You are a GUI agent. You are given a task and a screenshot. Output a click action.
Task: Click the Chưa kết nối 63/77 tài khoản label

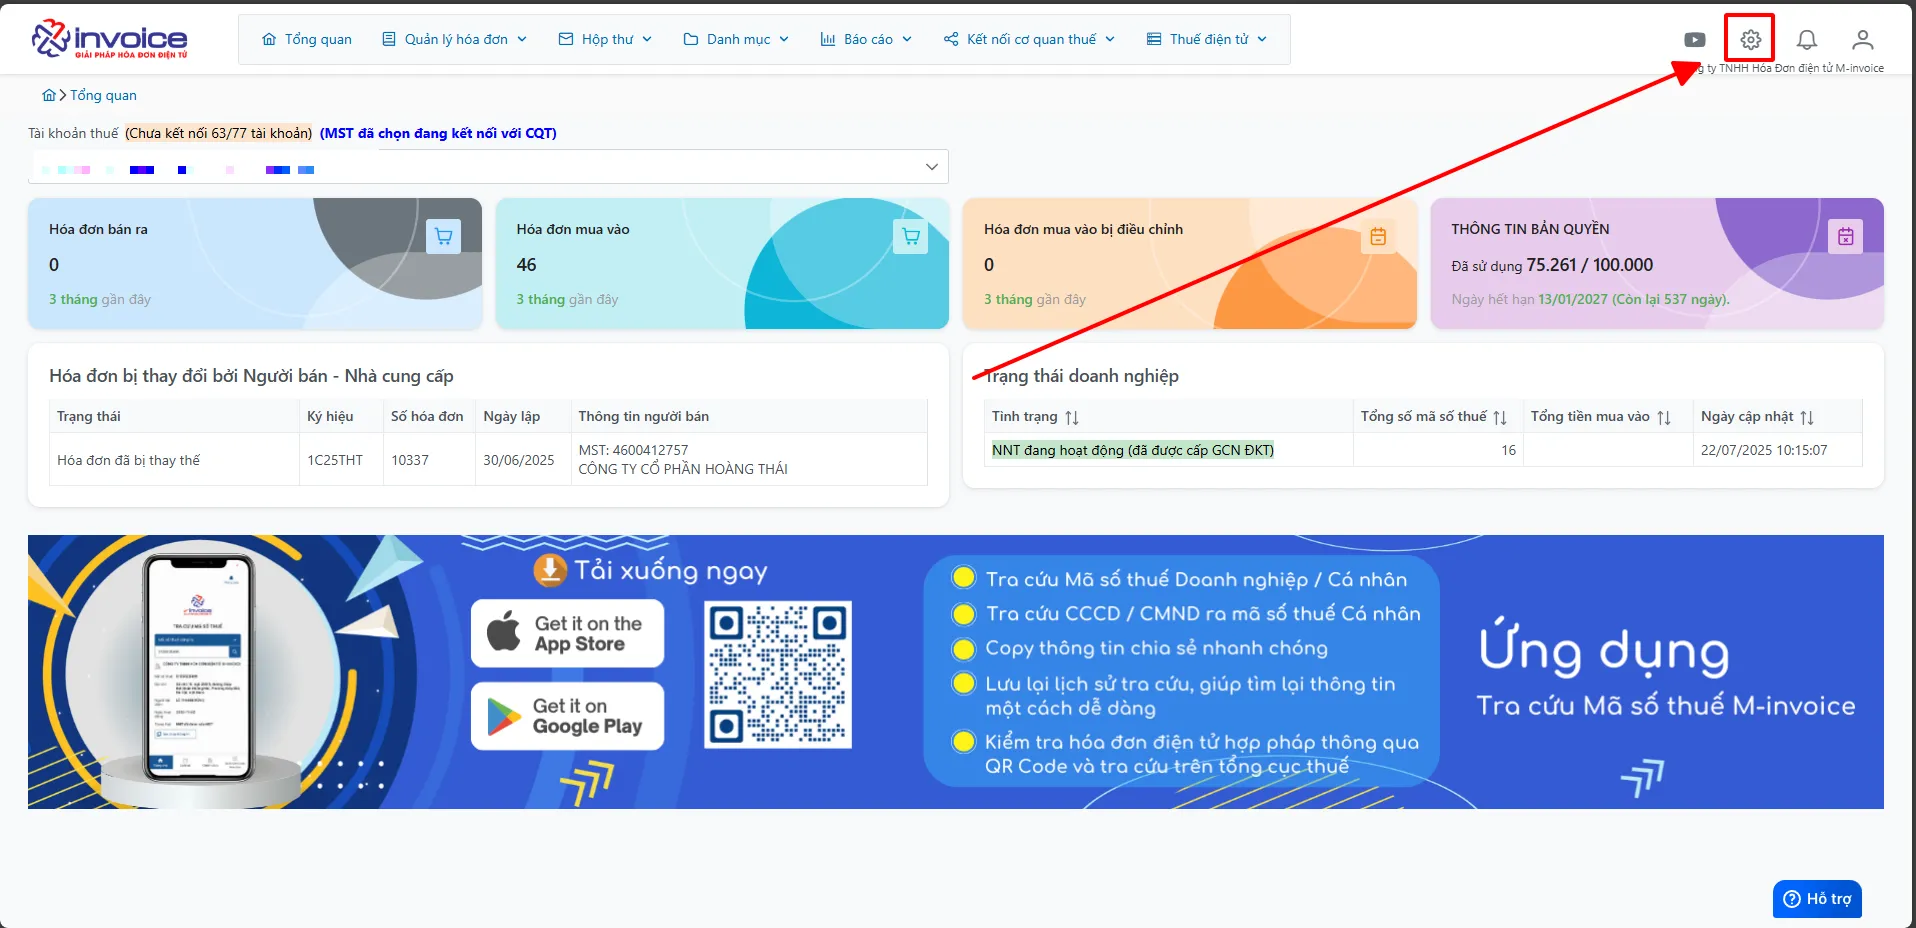tap(219, 133)
